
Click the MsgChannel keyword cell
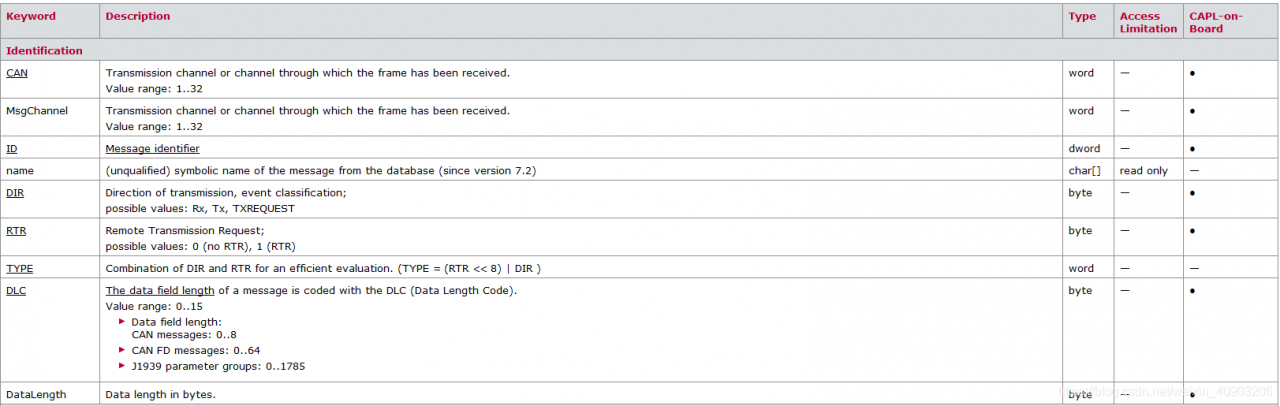tap(51, 117)
